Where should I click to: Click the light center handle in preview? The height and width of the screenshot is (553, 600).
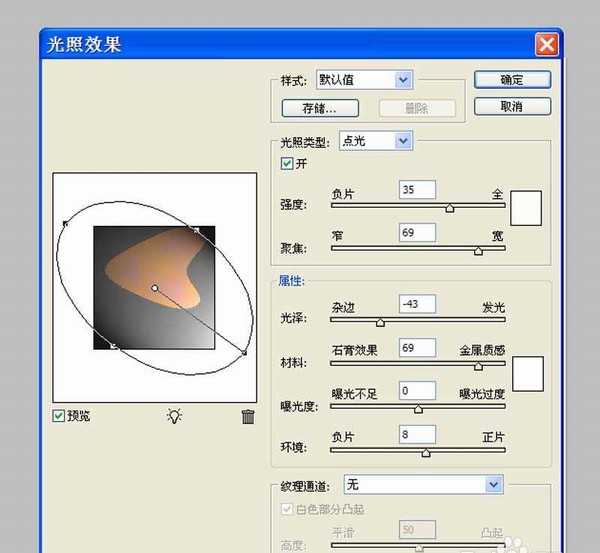point(155,288)
